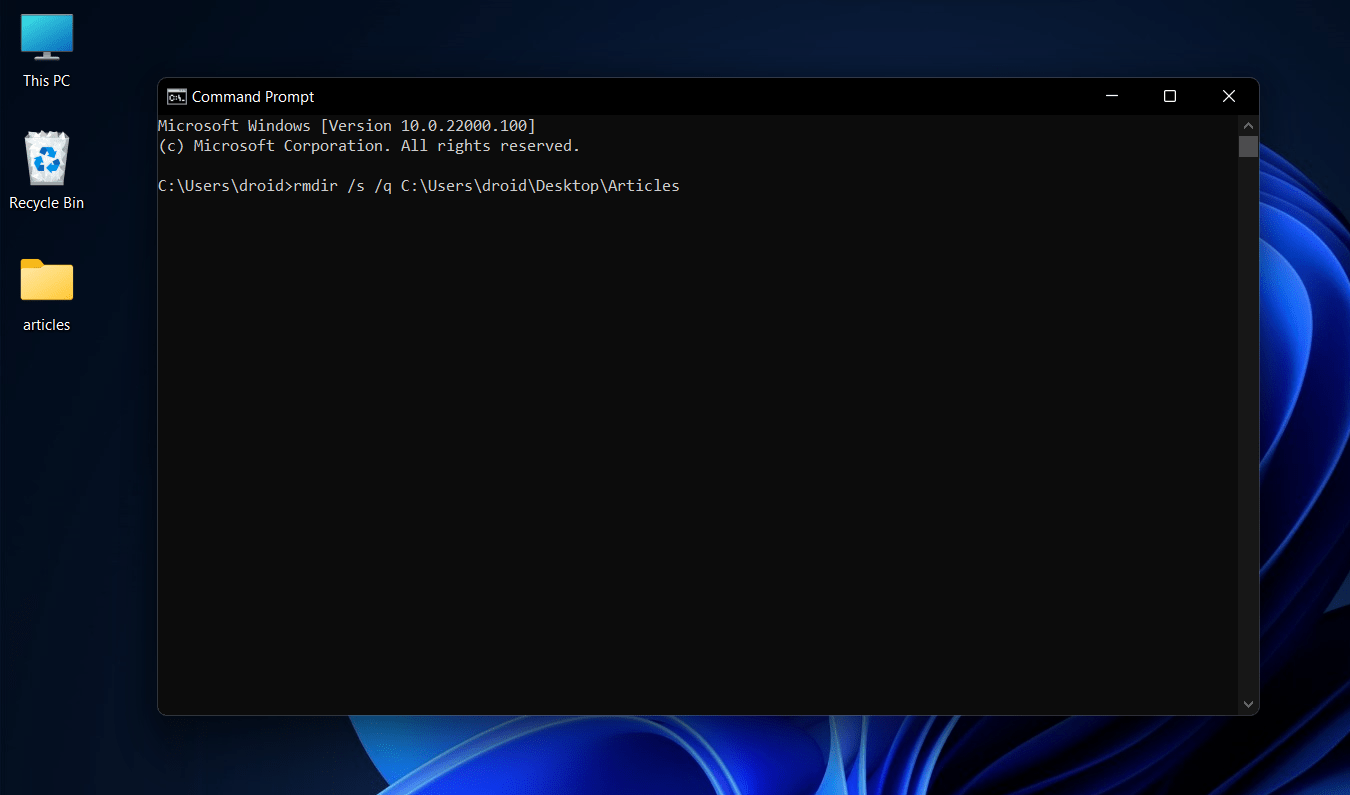Close the Command Prompt window
1350x795 pixels.
click(1228, 96)
